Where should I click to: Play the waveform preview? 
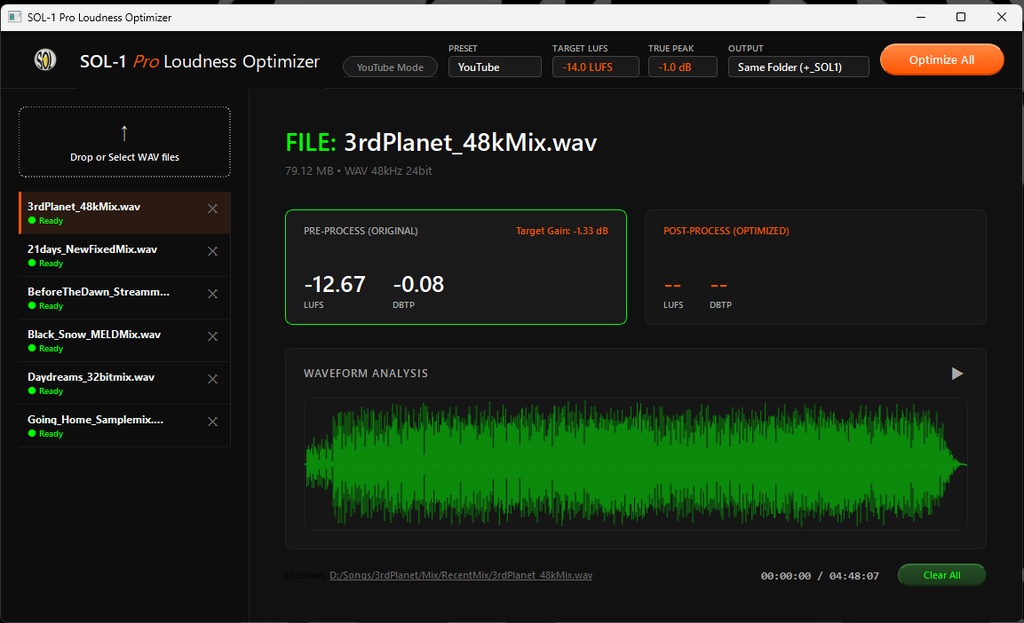point(956,372)
